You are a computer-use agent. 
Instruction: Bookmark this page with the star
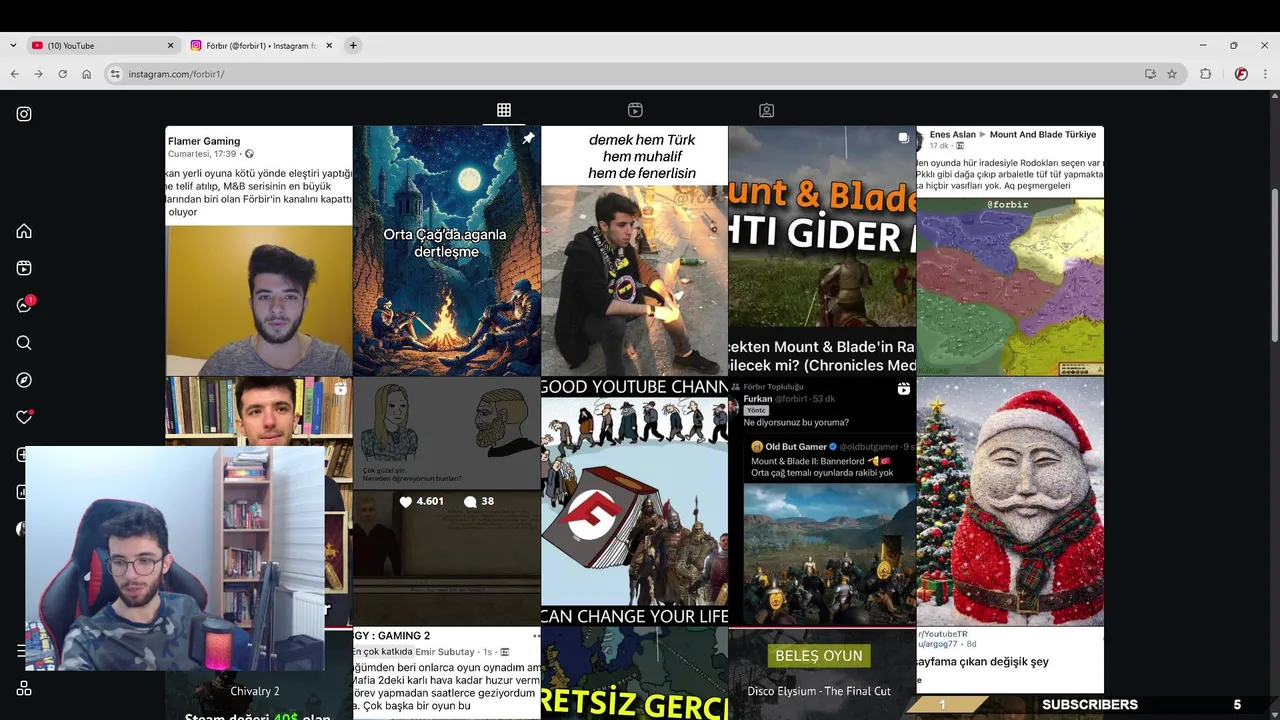click(1172, 74)
